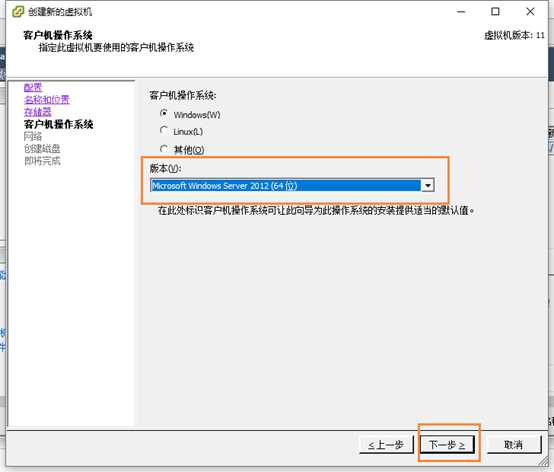Screen dimensions: 554x472
Task: Minimize the 创建新的虚拟机 window
Action: coord(461,12)
